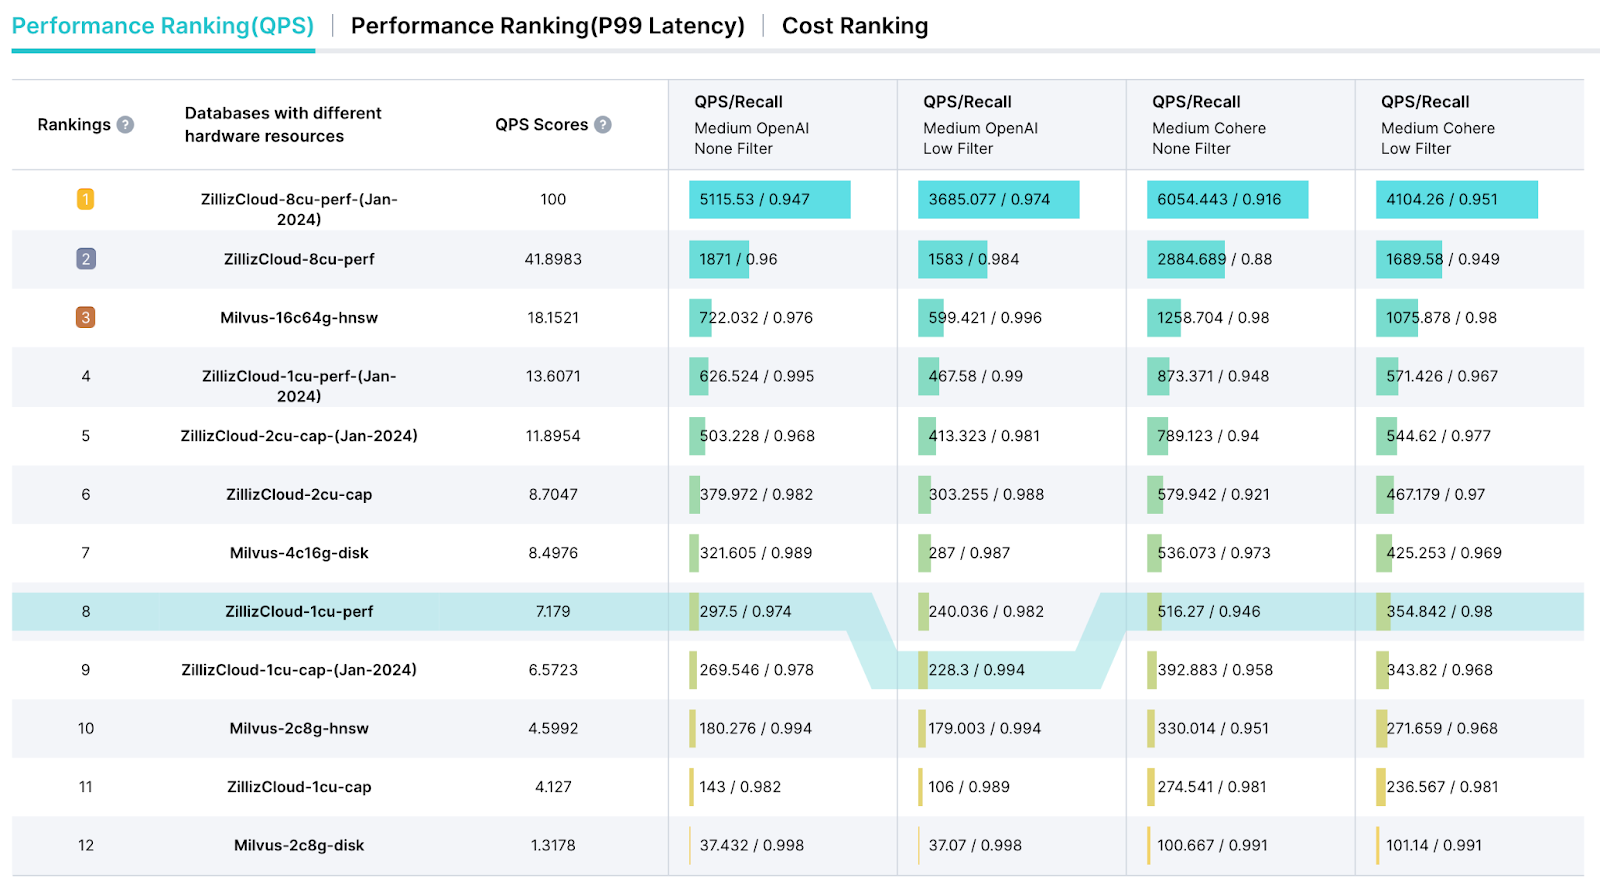This screenshot has width=1600, height=885.
Task: Click the bronze rank 3 badge
Action: coord(86,318)
